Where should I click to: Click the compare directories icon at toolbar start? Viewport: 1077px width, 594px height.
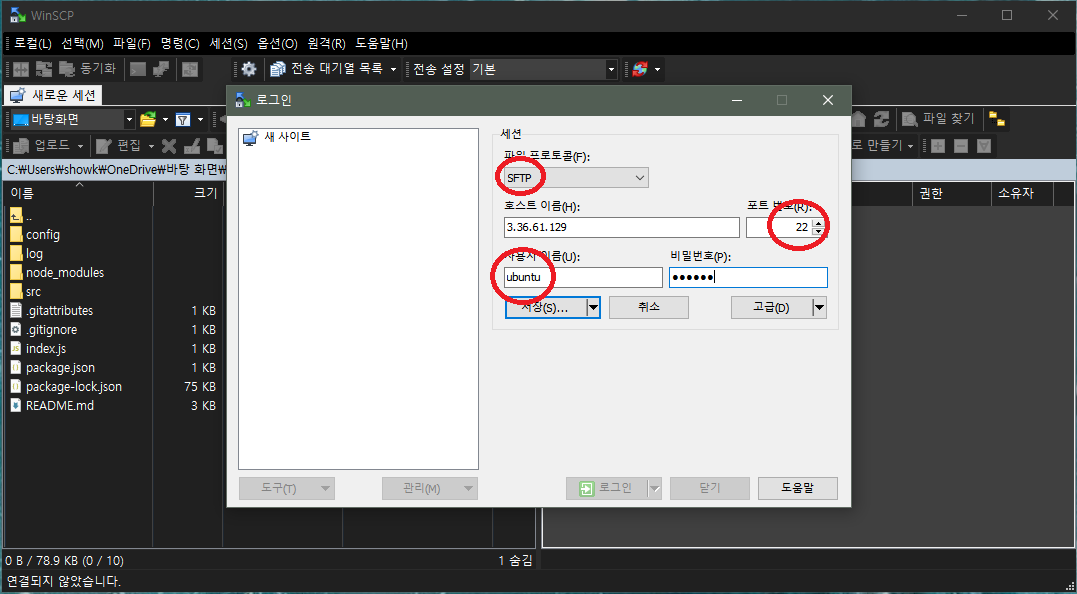coord(21,69)
